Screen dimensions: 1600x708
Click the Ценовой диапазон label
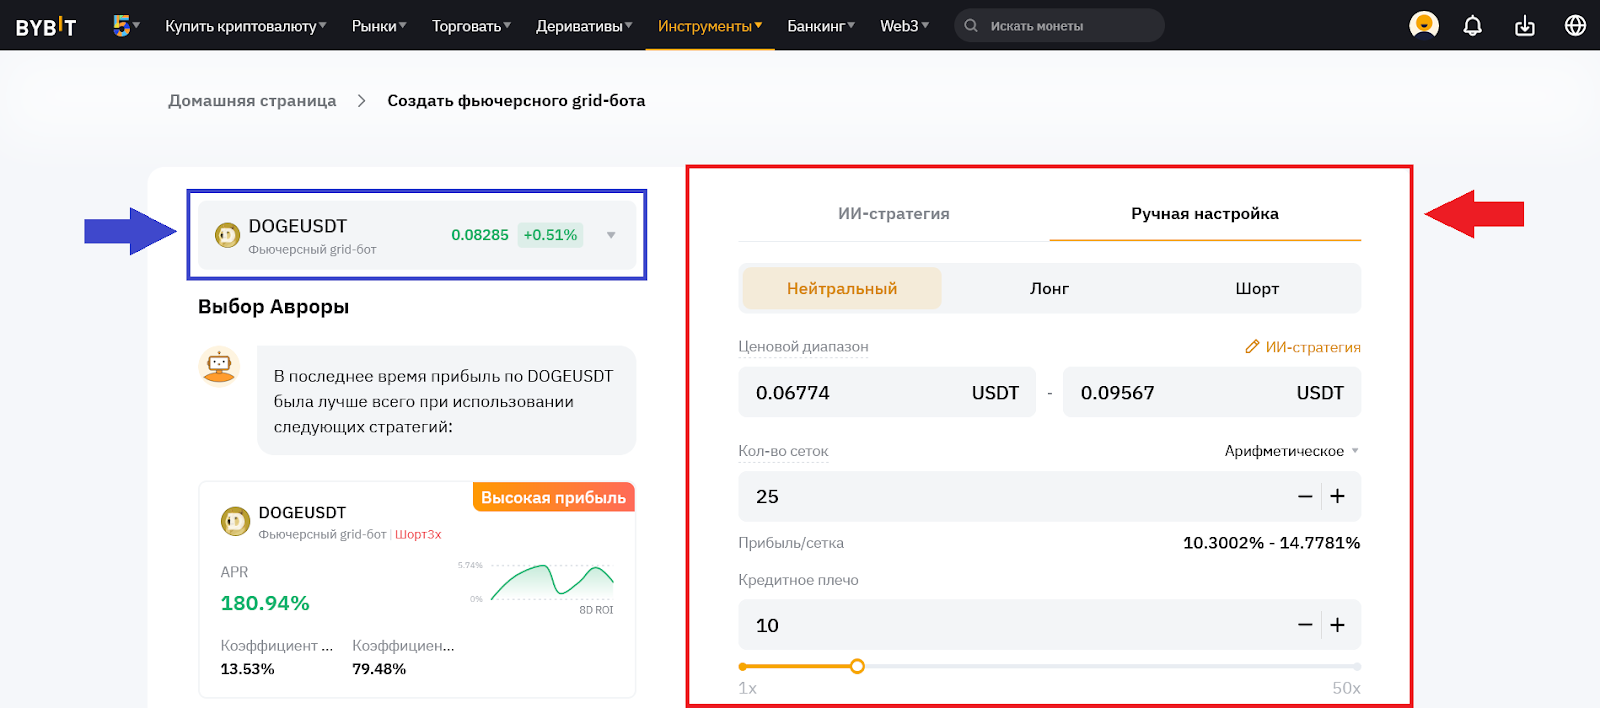(x=803, y=347)
